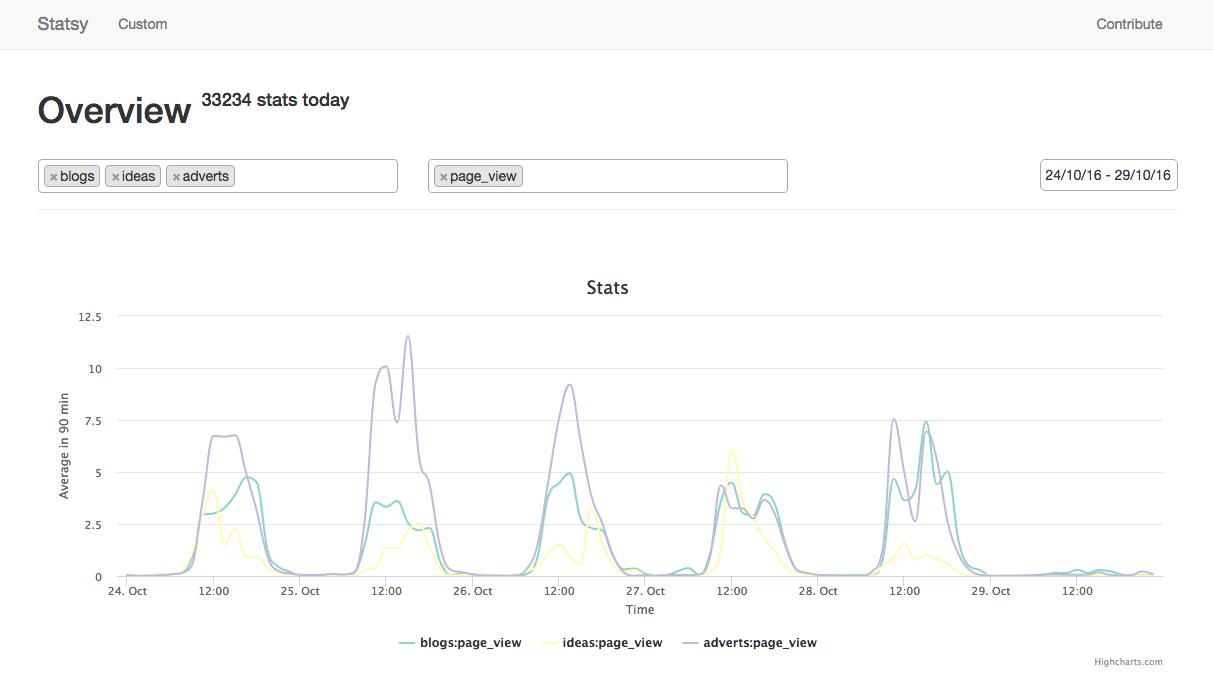Screen dimensions: 1213x683
Task: Click empty space in the page_view tag selector
Action: point(655,176)
